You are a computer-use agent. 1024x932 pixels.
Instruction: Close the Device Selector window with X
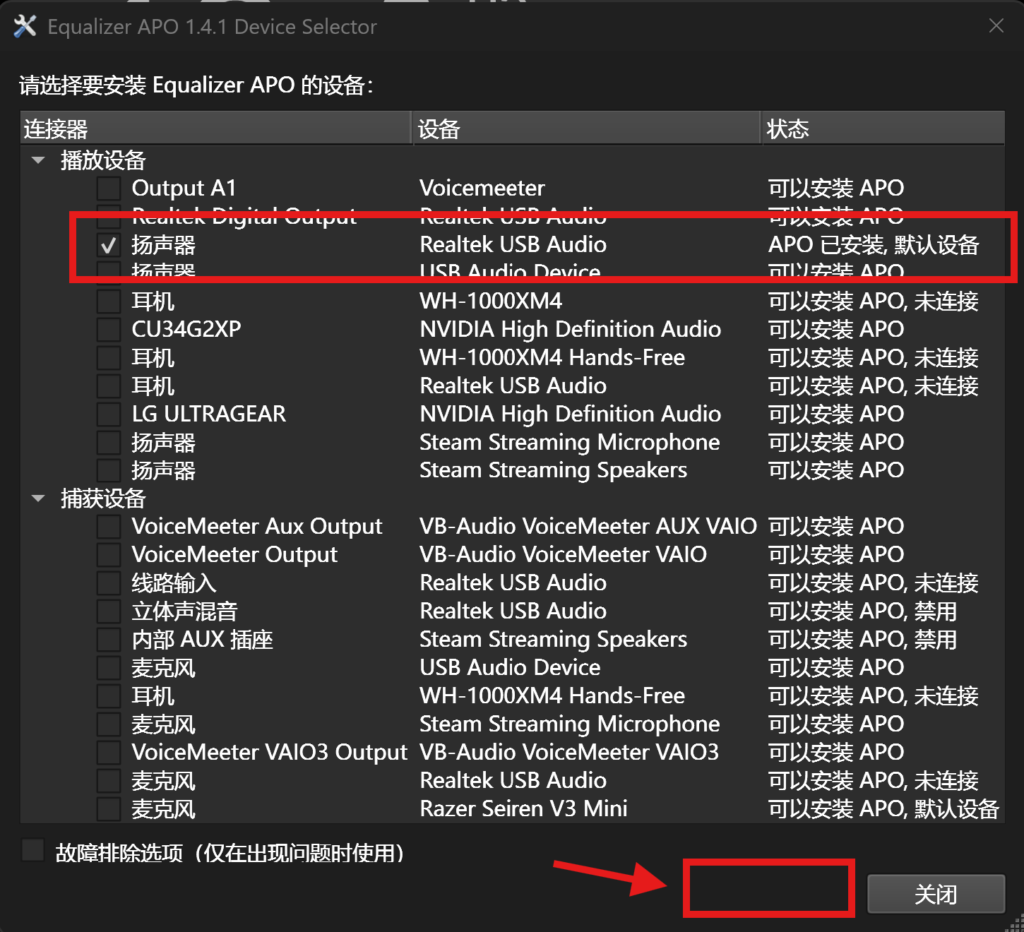[996, 26]
